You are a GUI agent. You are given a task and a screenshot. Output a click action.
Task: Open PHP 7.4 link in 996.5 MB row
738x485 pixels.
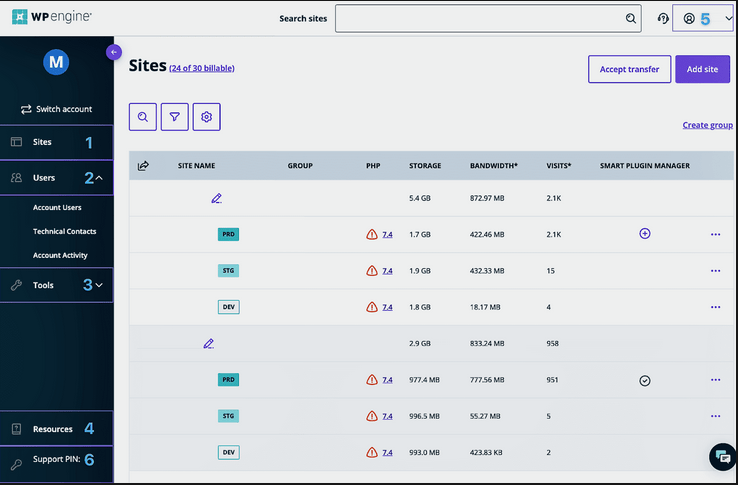tap(387, 416)
